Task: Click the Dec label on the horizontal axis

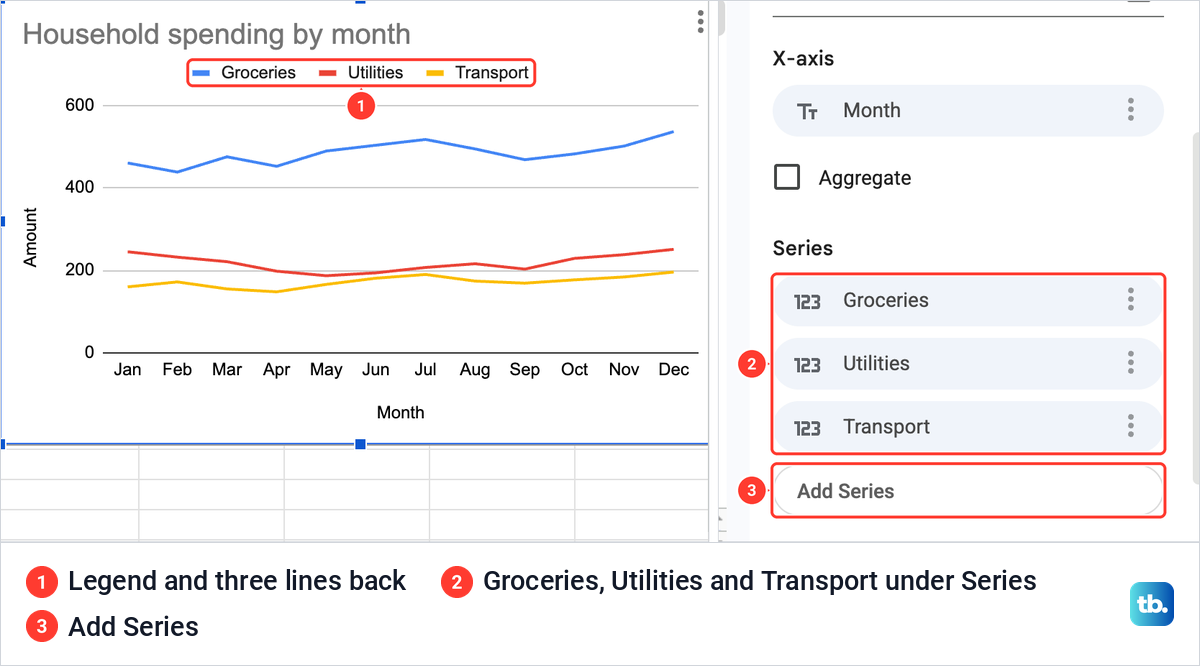Action: tap(674, 370)
